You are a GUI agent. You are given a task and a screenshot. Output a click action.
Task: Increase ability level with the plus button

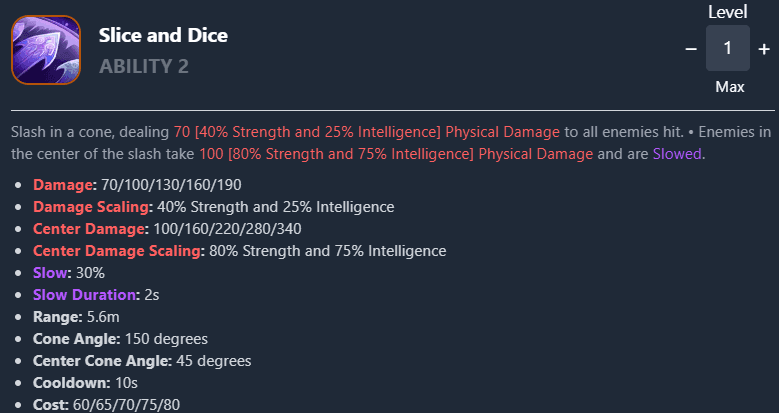(x=764, y=49)
